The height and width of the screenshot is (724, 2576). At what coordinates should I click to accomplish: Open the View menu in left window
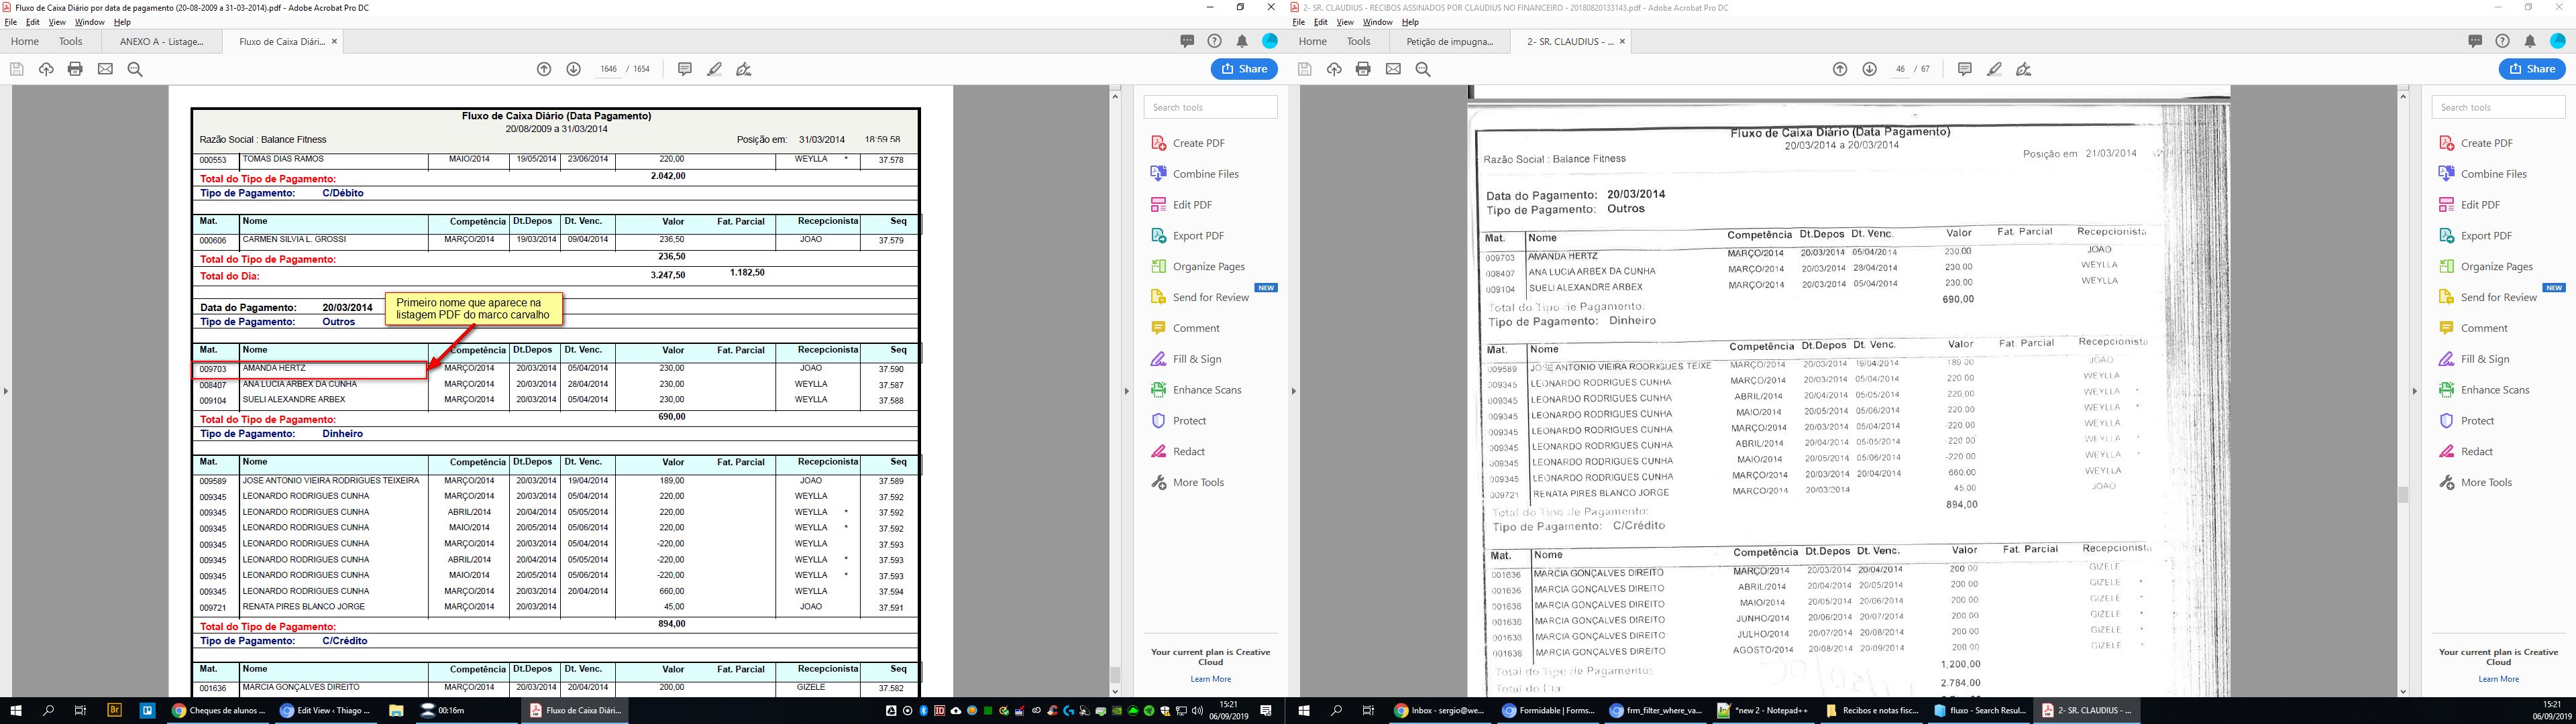pyautogui.click(x=57, y=22)
